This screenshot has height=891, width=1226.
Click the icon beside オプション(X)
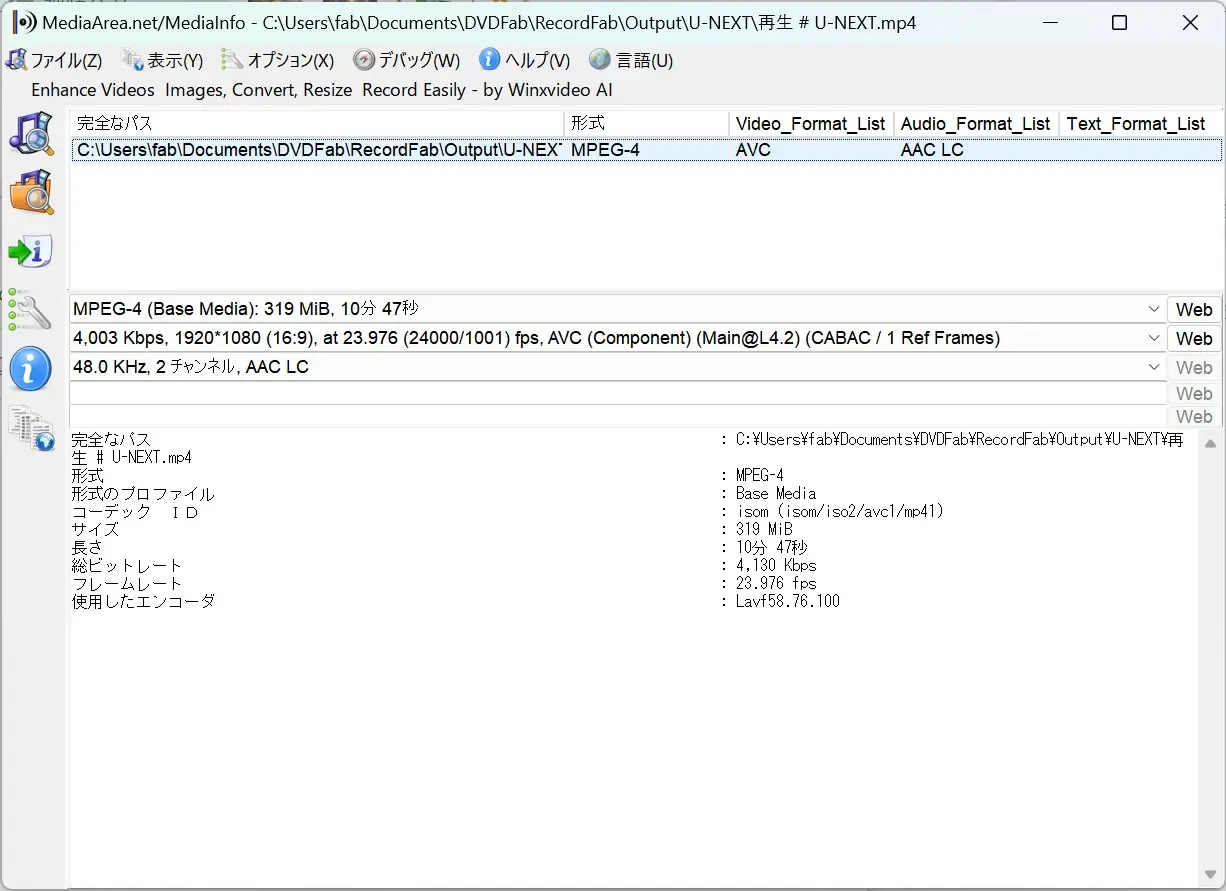[232, 60]
